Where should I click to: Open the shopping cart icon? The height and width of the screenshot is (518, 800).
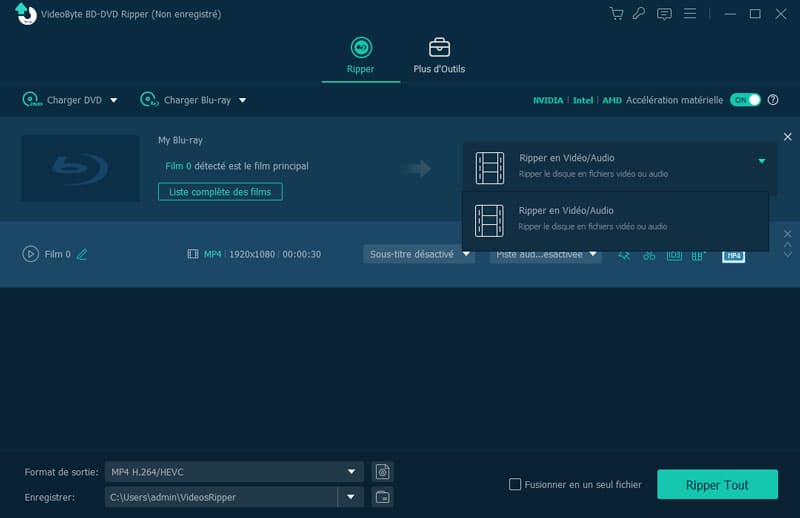(x=616, y=13)
